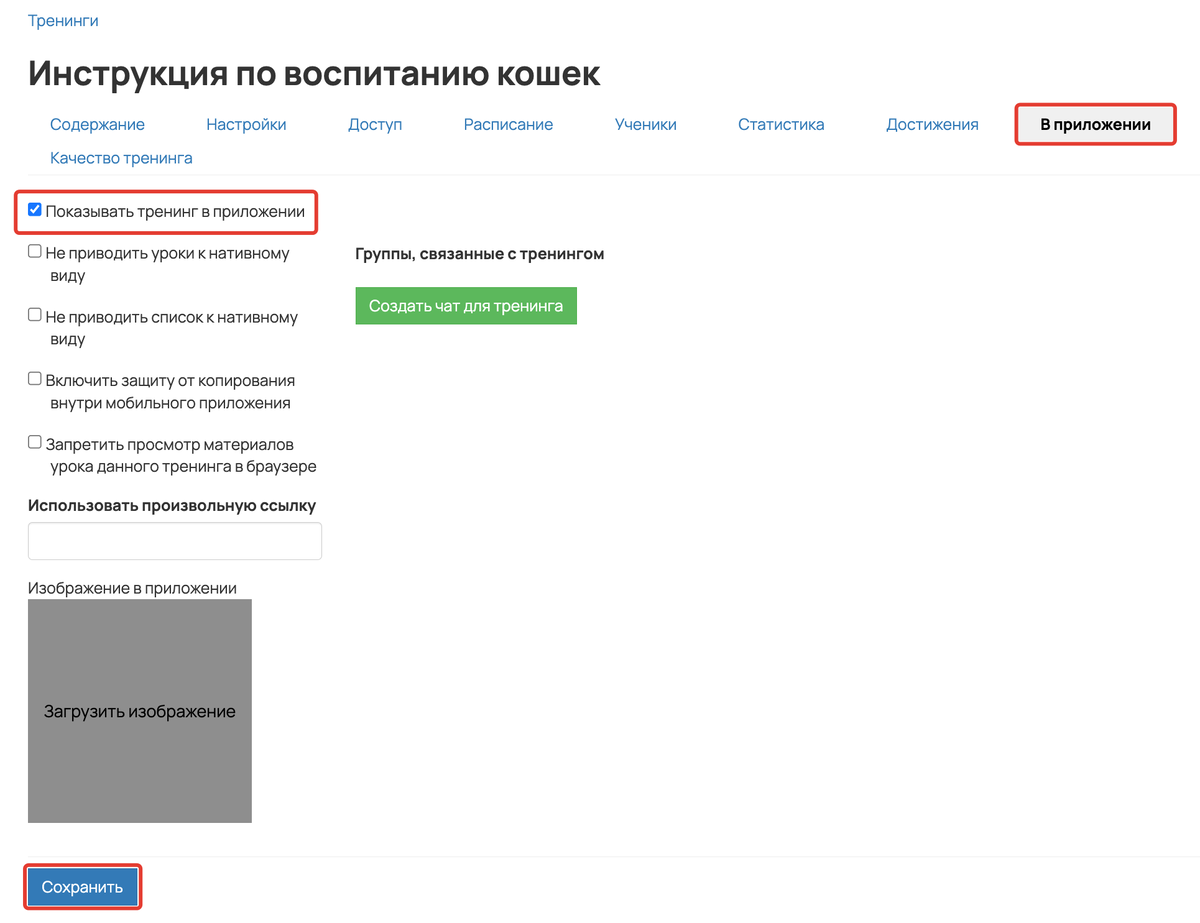Uncheck Показывать тренинг в приложении
The image size is (1200, 923).
[x=35, y=210]
